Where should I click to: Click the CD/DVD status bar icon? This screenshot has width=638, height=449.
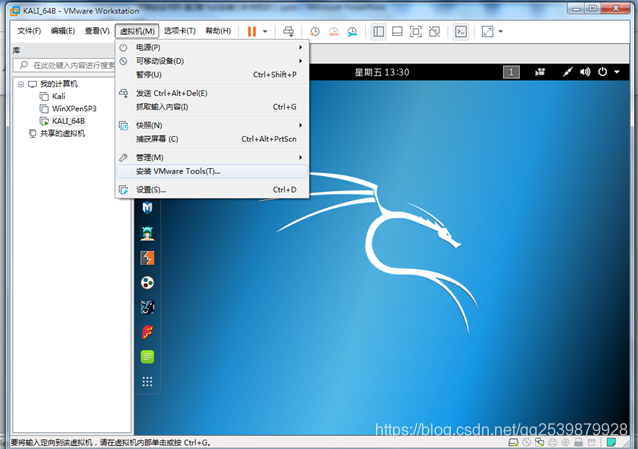pyautogui.click(x=527, y=442)
